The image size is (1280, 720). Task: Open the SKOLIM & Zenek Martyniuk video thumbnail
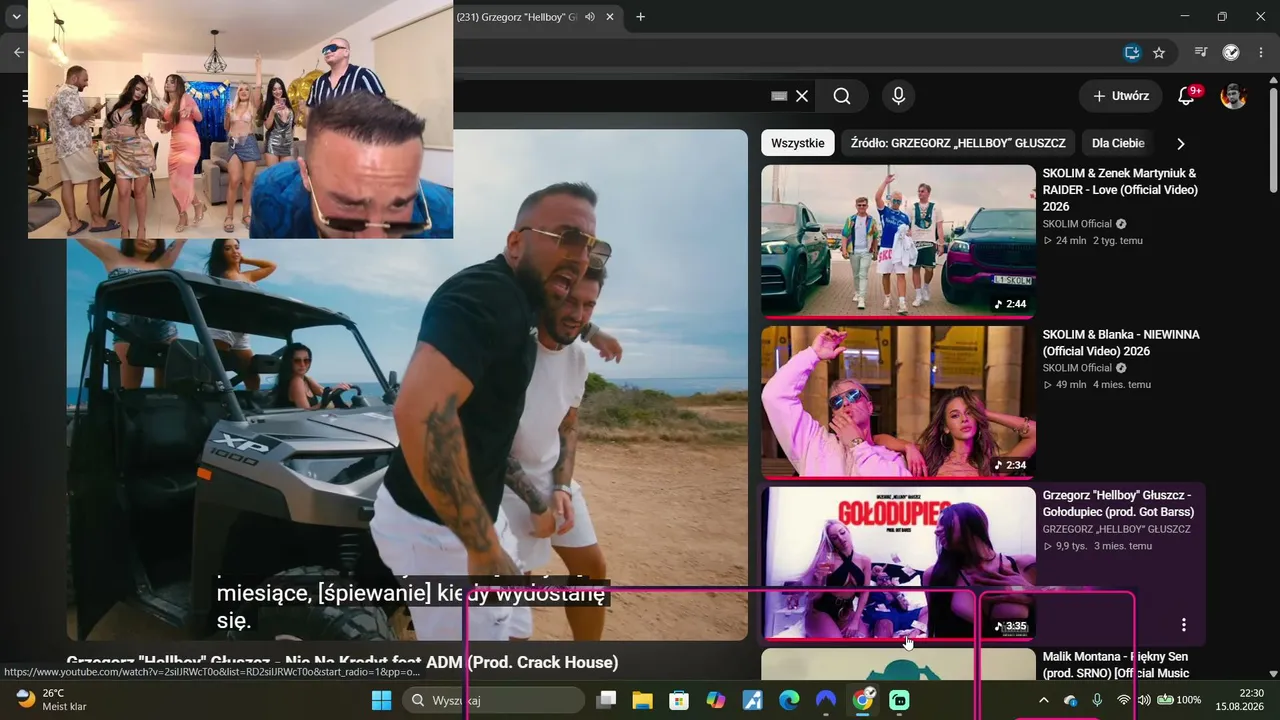(x=898, y=241)
